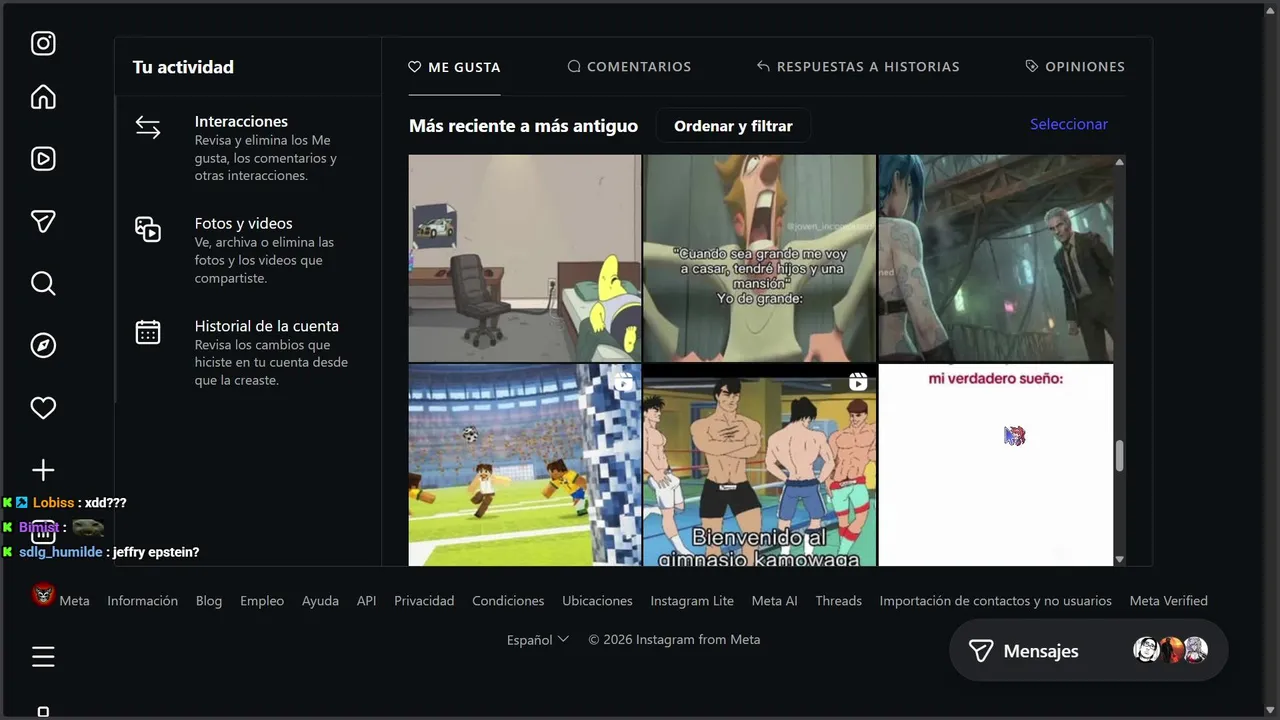Open the hamburger More menu icon

click(x=43, y=656)
